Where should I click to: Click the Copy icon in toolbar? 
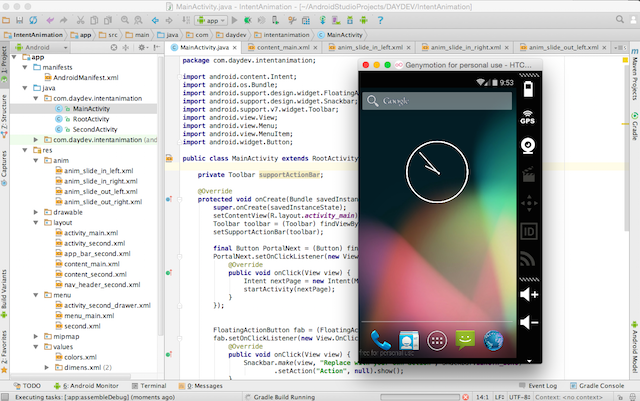94,20
